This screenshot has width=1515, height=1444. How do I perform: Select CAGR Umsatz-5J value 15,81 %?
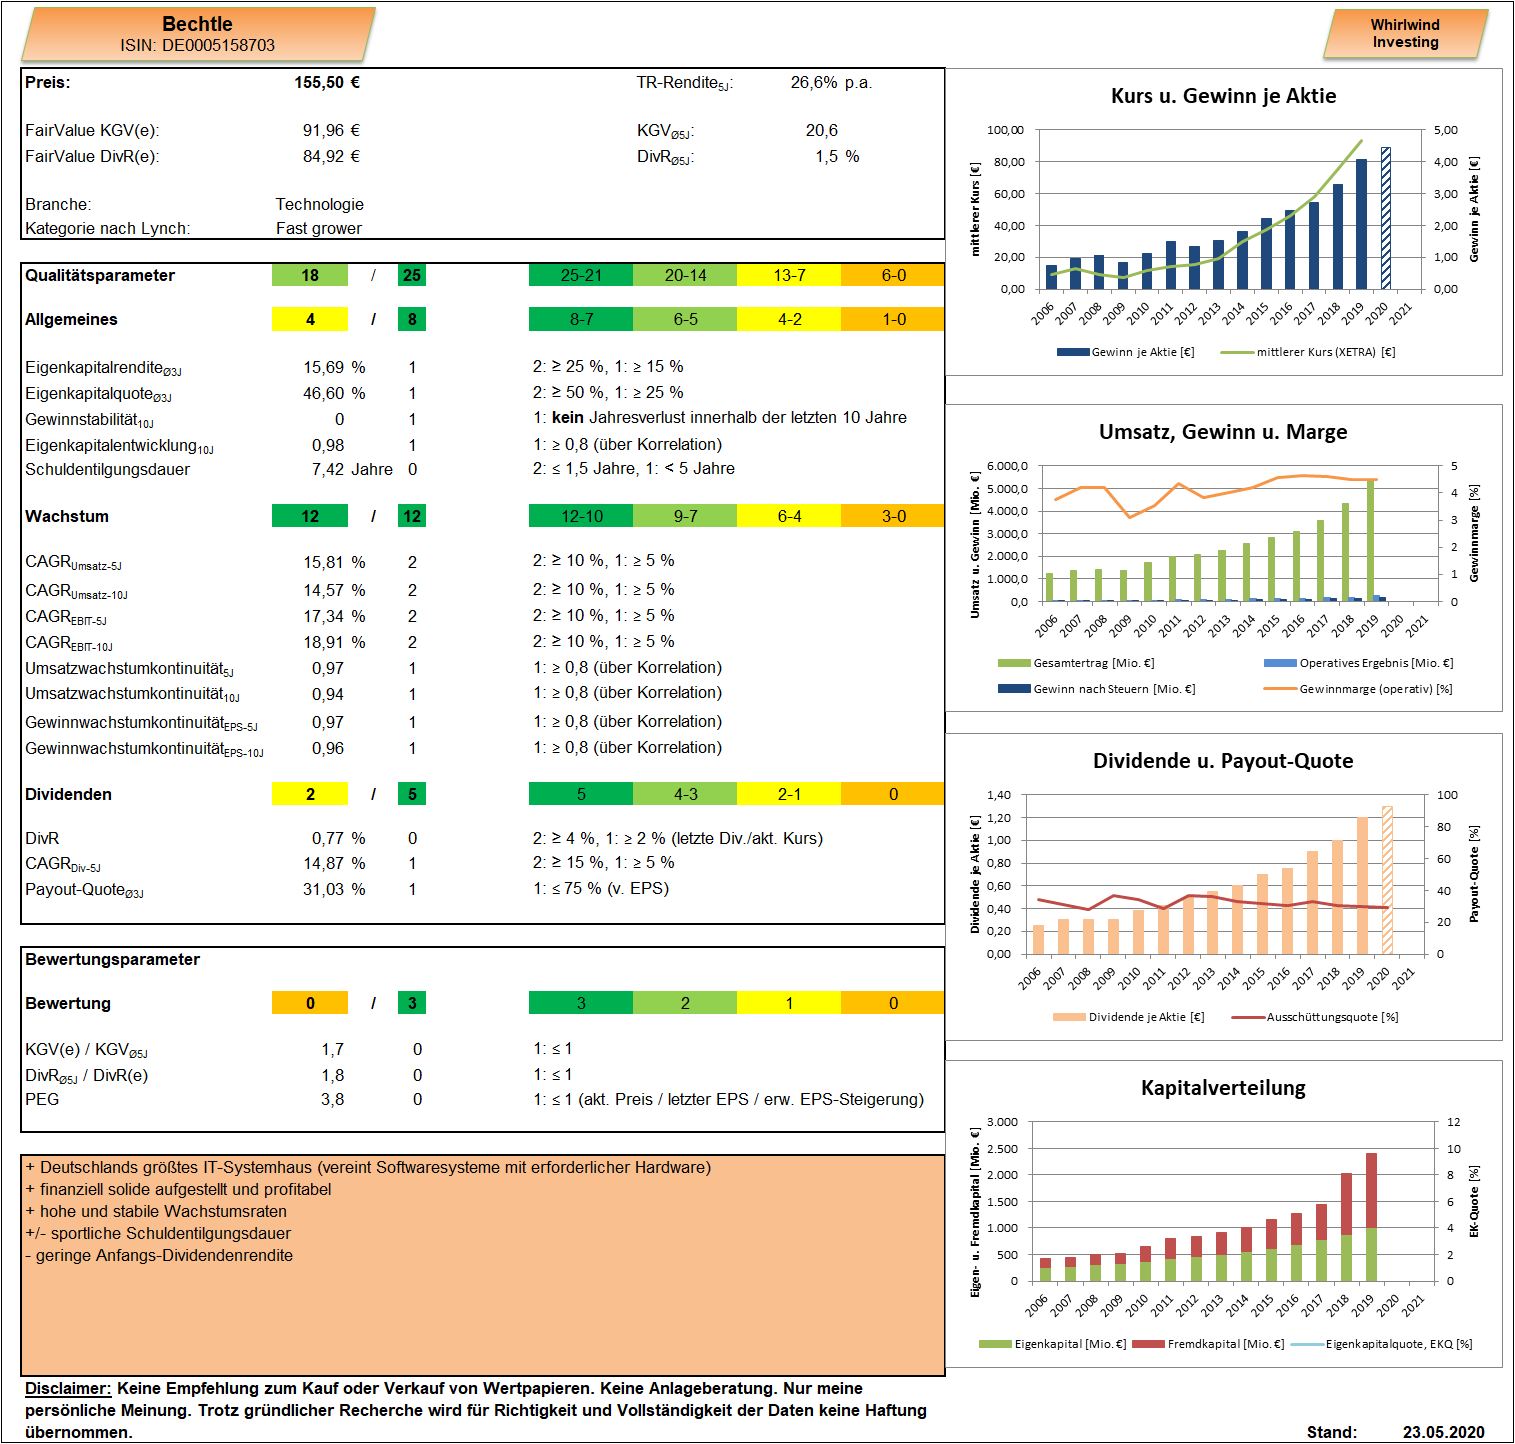(334, 562)
